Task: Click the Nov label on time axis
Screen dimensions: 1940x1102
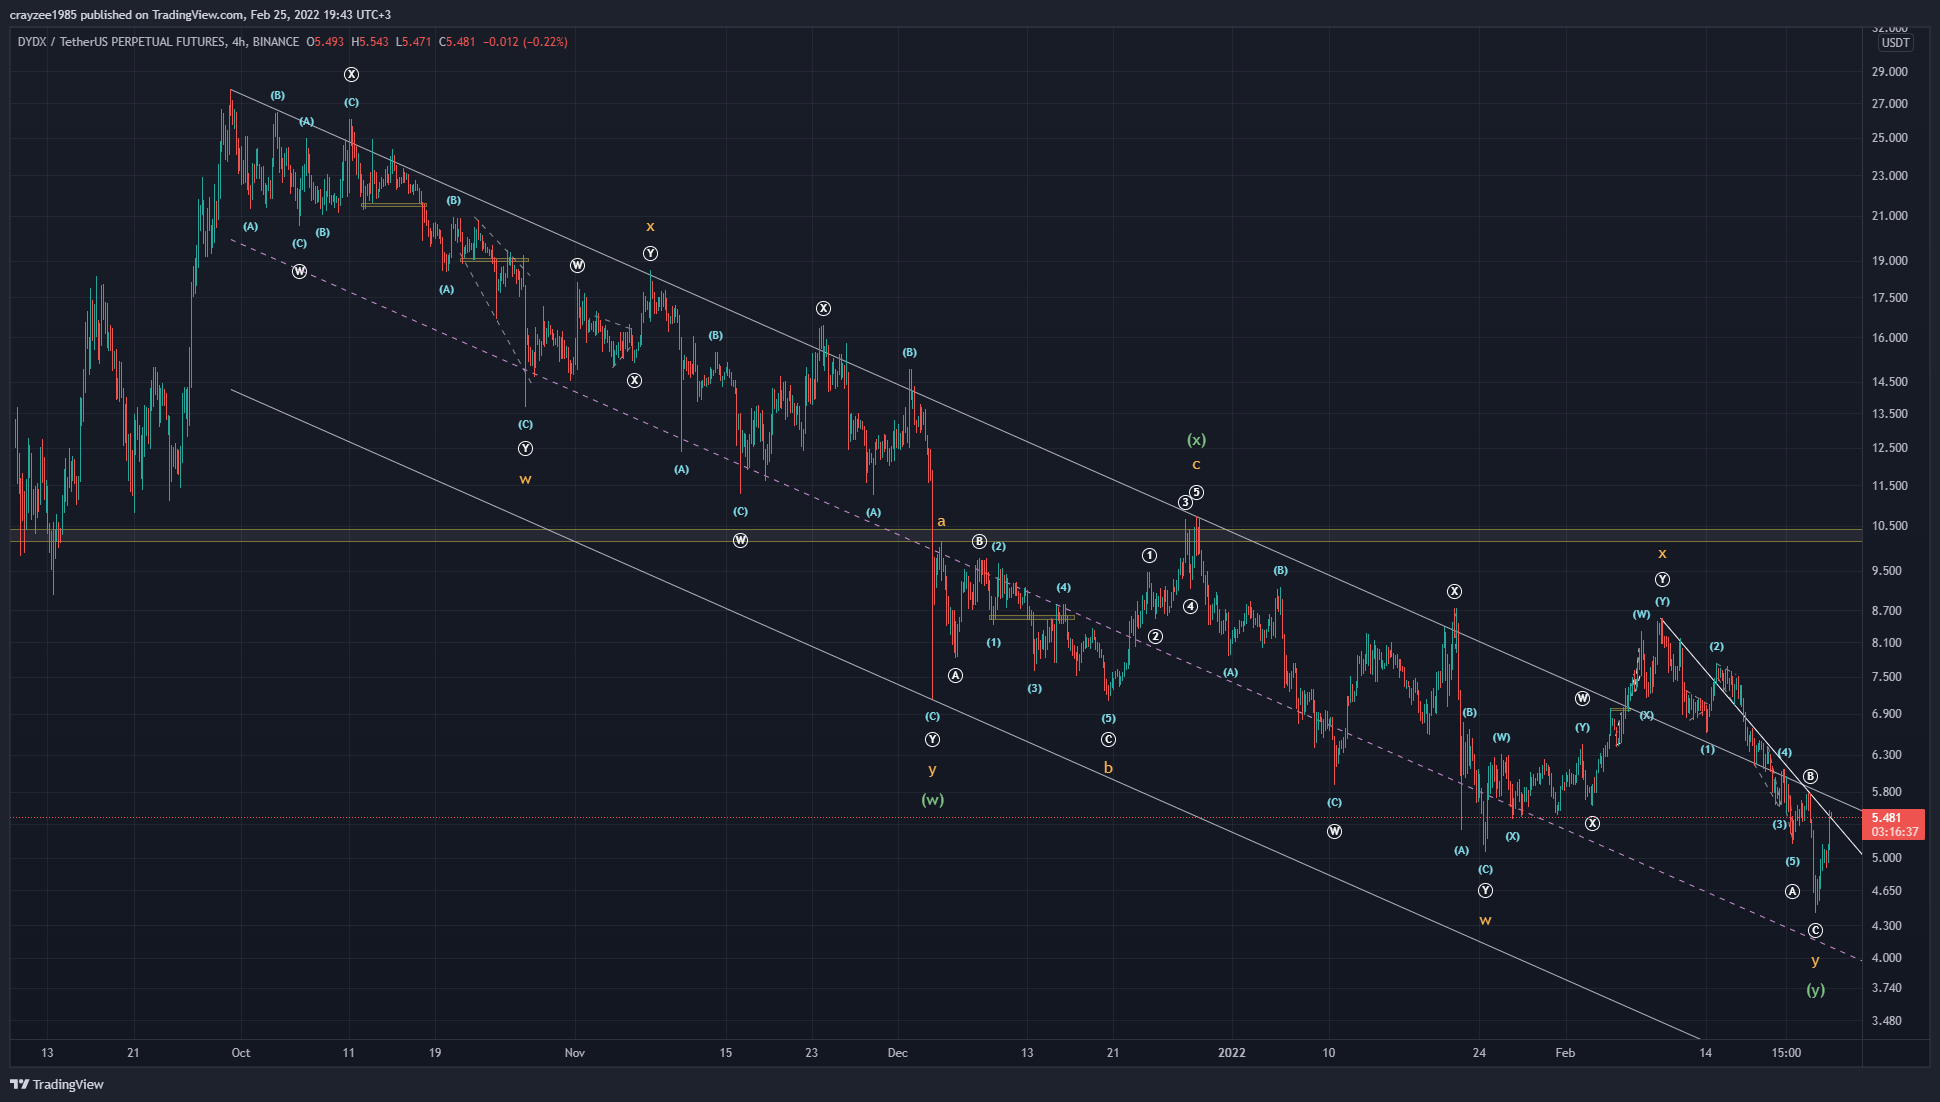Action: (x=575, y=1053)
